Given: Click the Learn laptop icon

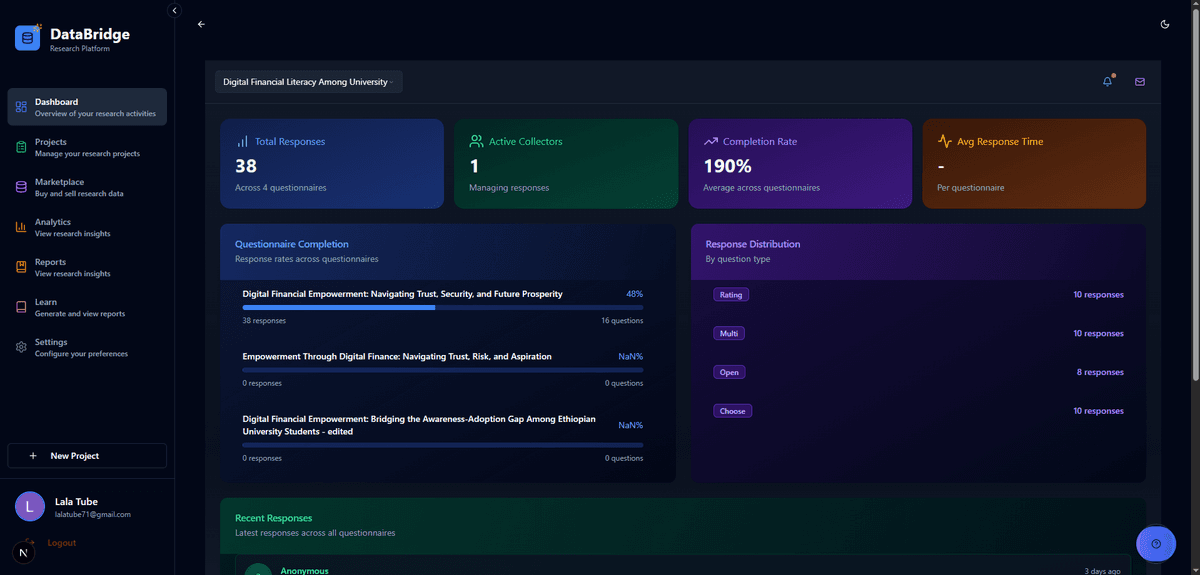Looking at the screenshot, I should (21, 307).
